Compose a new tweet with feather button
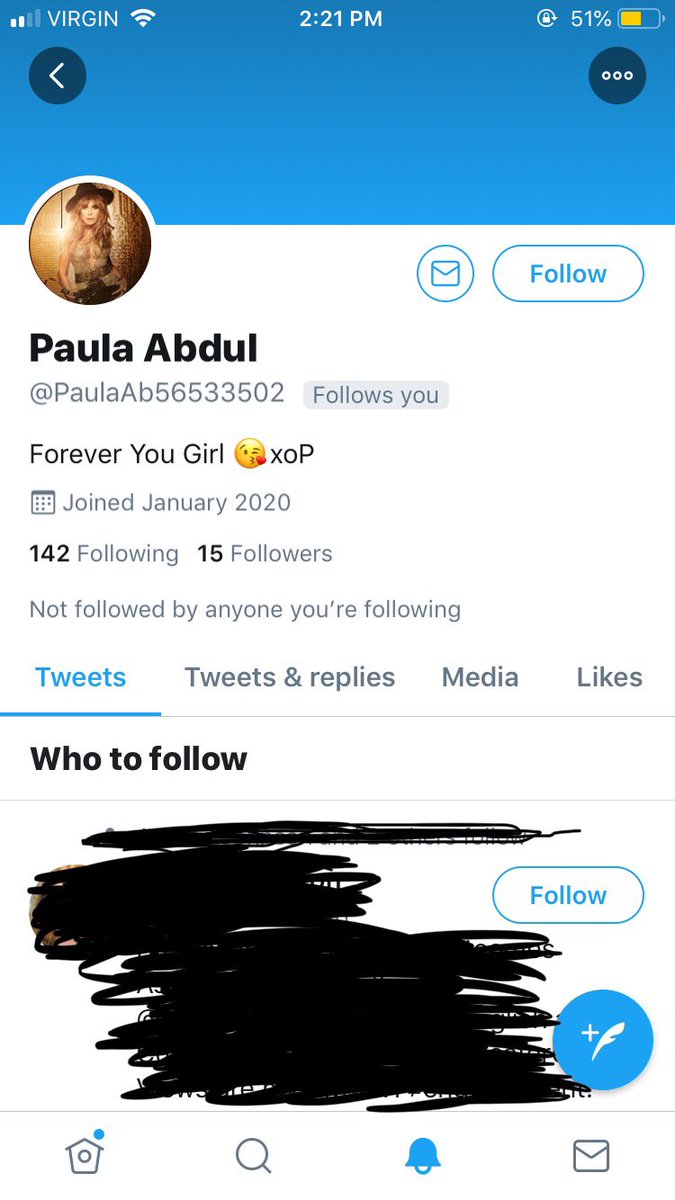The image size is (675, 1200). pos(603,1040)
